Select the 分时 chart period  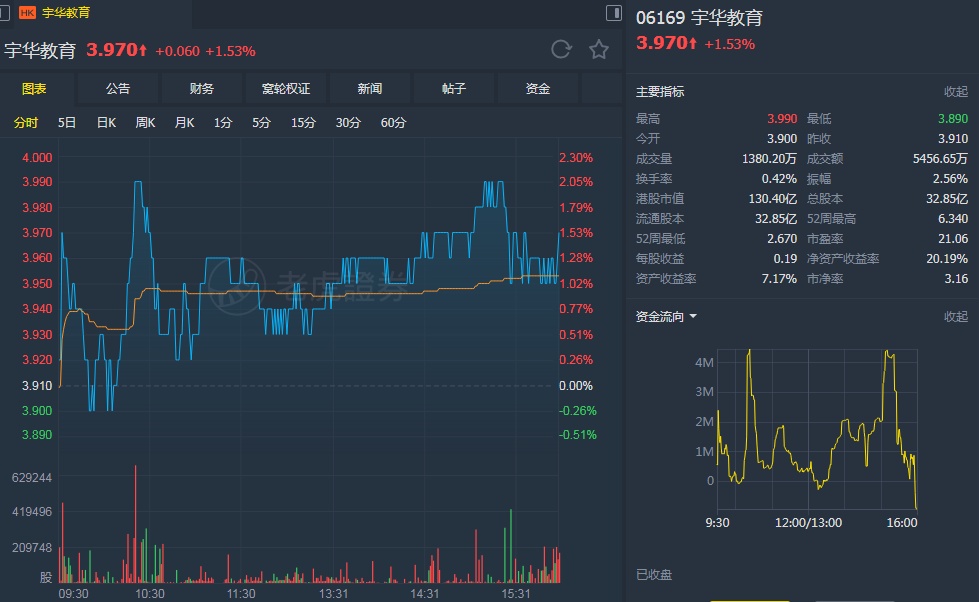pos(26,122)
